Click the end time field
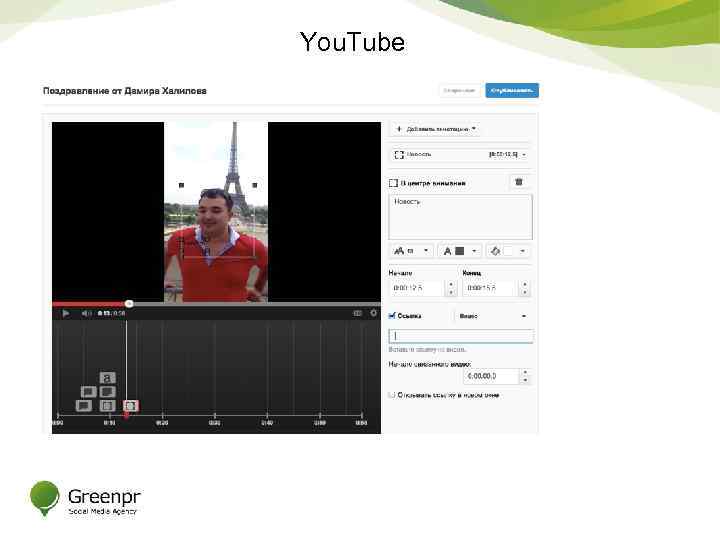 (491, 288)
